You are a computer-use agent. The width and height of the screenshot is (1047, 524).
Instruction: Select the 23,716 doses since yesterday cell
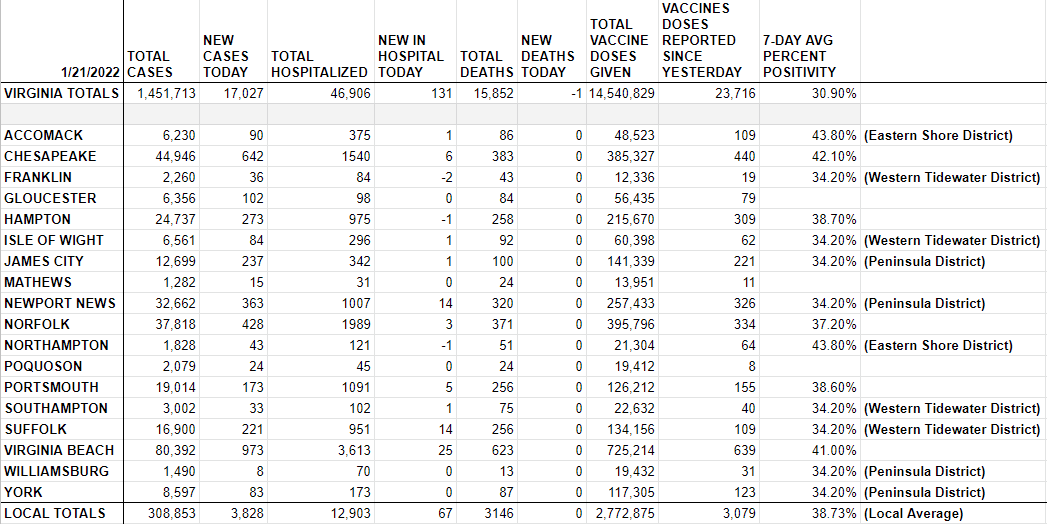[735, 93]
